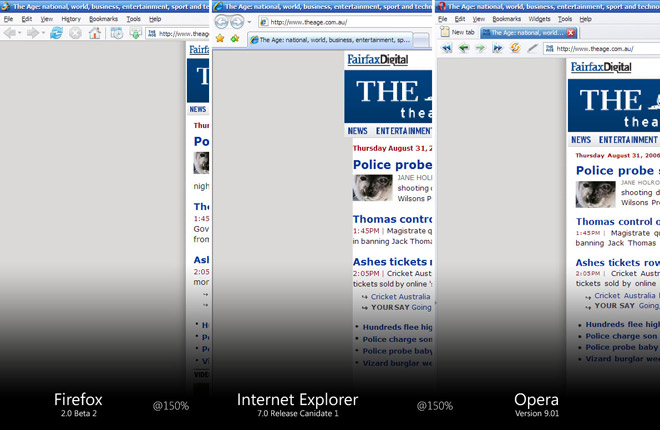Image resolution: width=660 pixels, height=430 pixels.
Task: Click the Firefox Forward arrow button
Action: [32, 33]
